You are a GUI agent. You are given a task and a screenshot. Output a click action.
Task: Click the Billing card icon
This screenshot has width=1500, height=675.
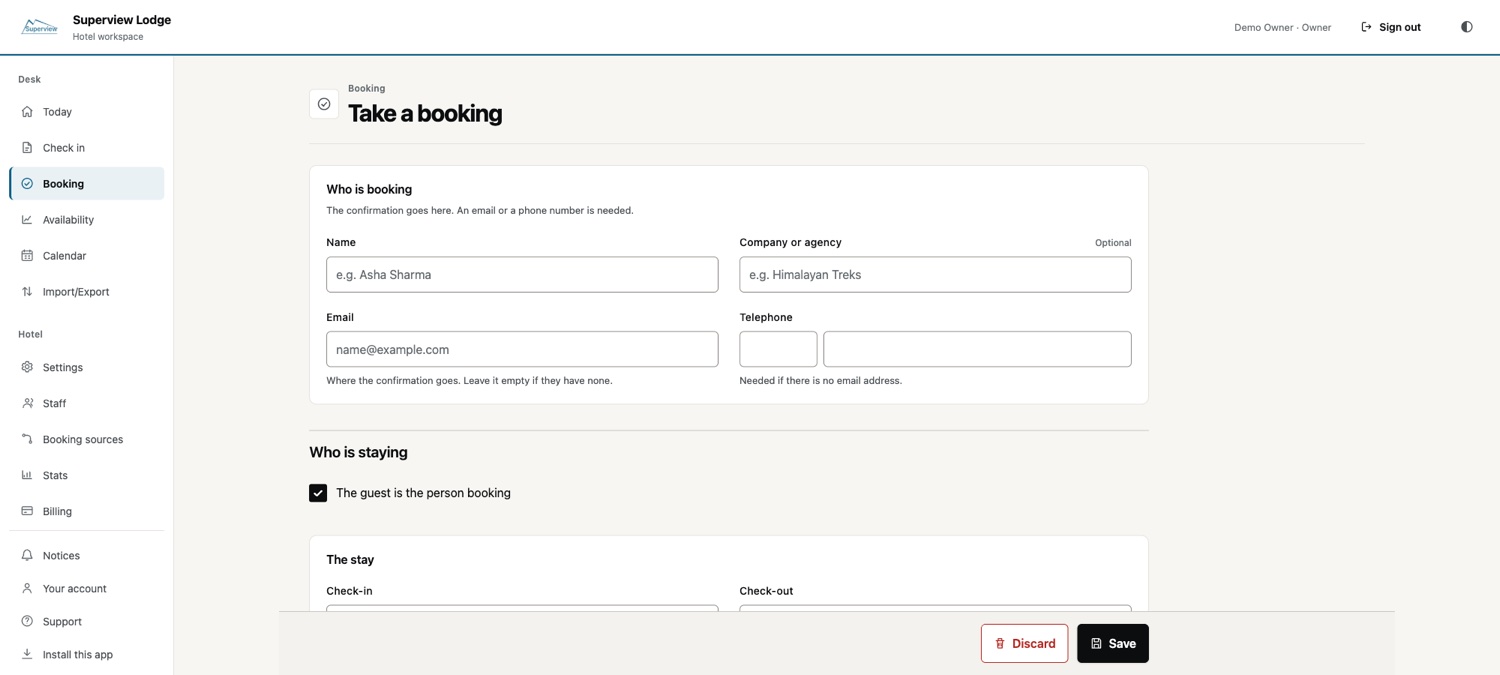coord(27,511)
